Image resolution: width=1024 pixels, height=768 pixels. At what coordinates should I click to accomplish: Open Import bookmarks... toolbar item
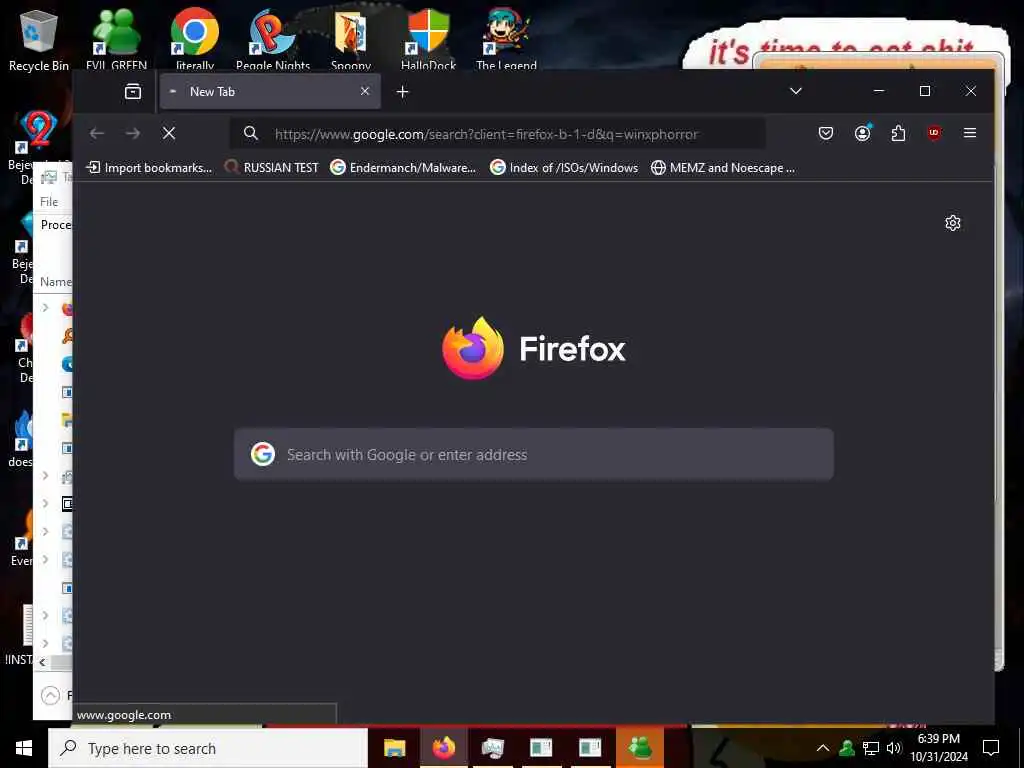tap(149, 168)
